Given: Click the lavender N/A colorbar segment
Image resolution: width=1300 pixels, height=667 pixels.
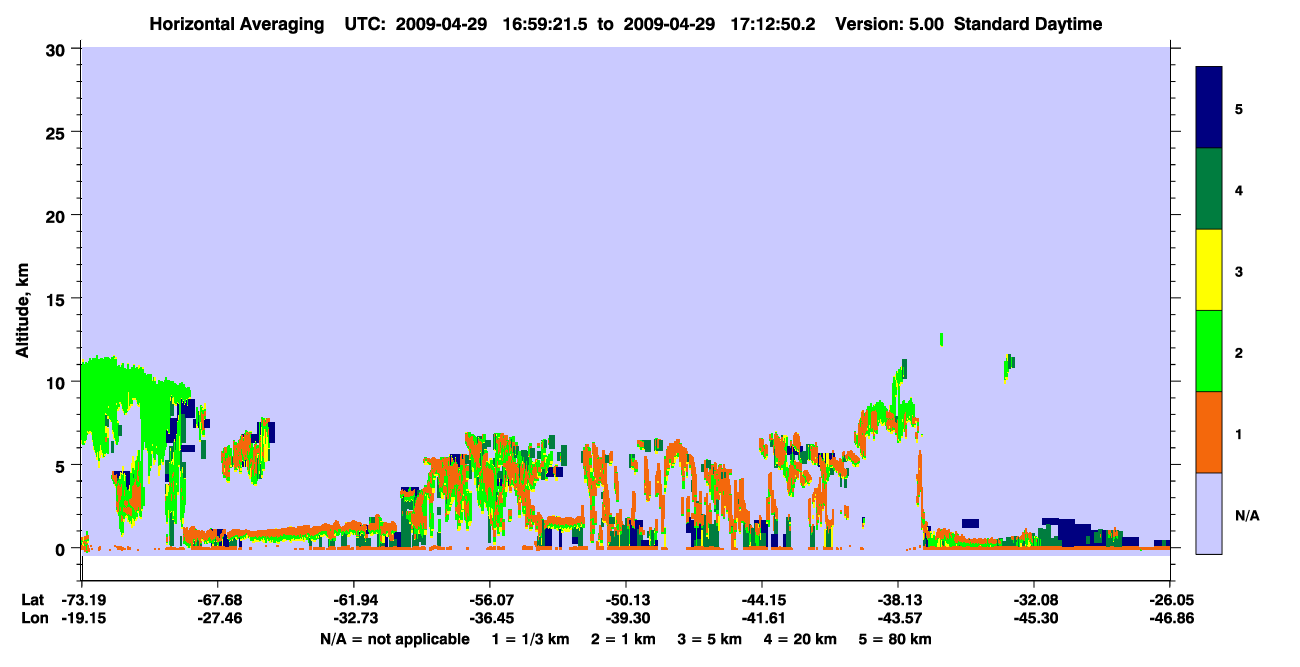Looking at the screenshot, I should [x=1209, y=513].
